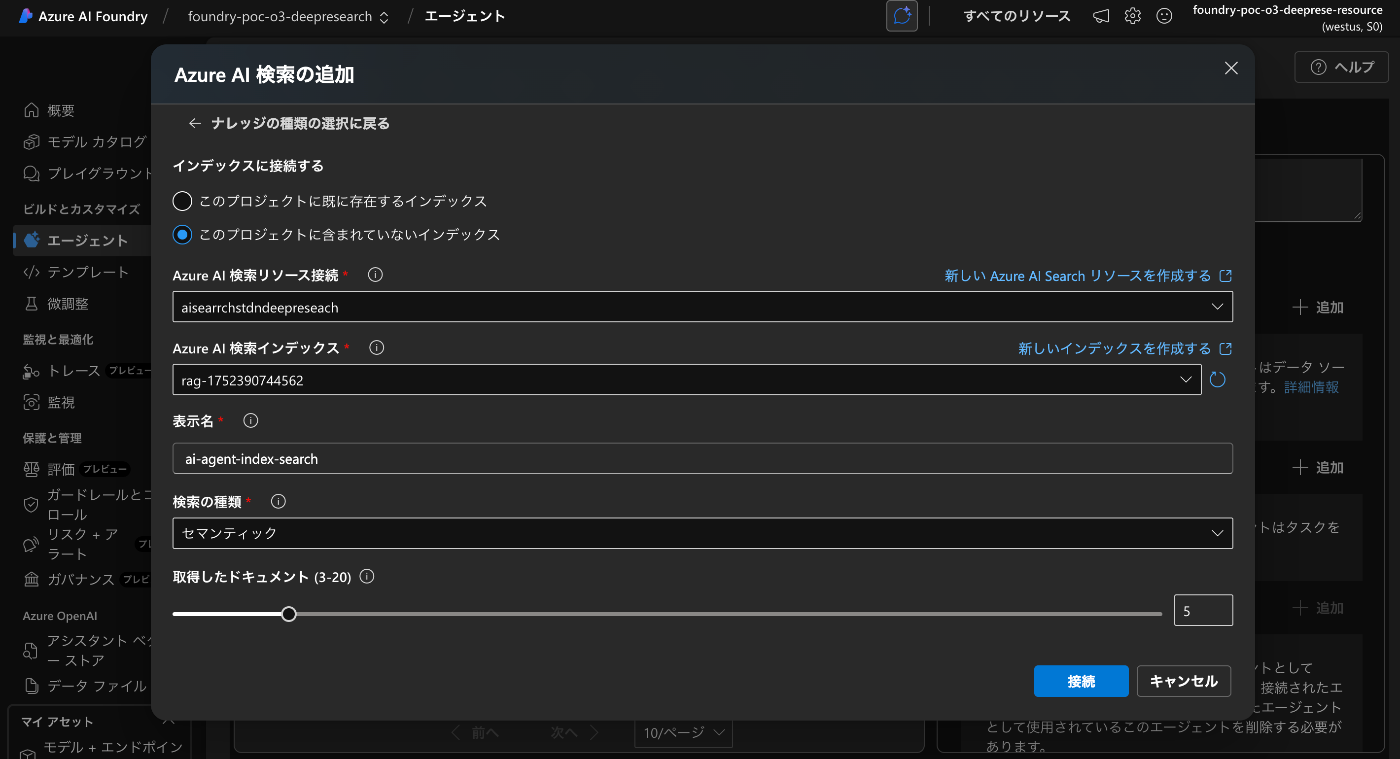
Task: Click 次へ next page button
Action: click(577, 733)
